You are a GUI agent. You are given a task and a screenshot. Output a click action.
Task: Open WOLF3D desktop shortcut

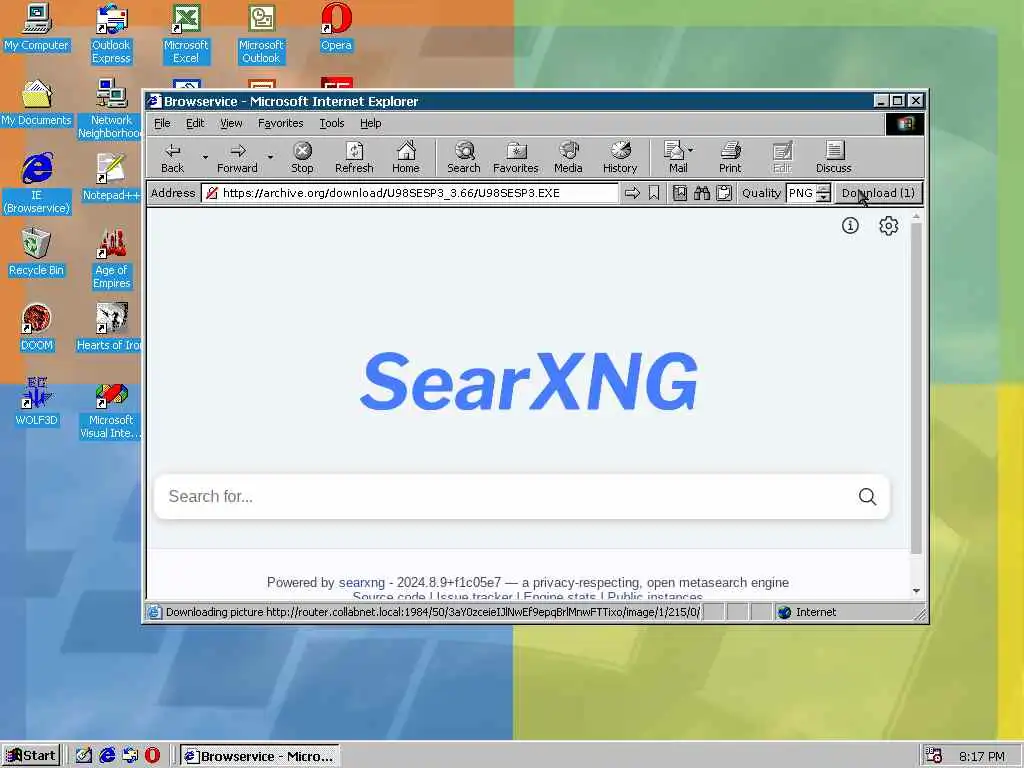[37, 402]
